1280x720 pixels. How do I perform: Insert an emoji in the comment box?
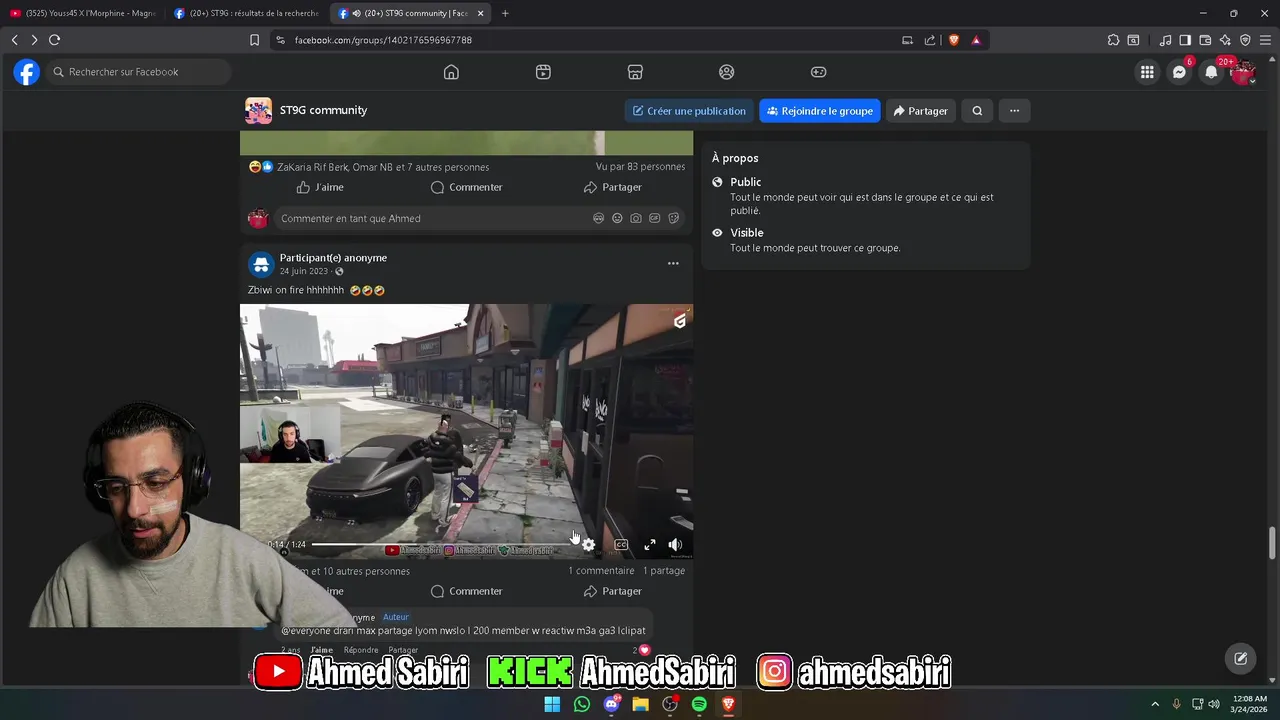click(617, 218)
